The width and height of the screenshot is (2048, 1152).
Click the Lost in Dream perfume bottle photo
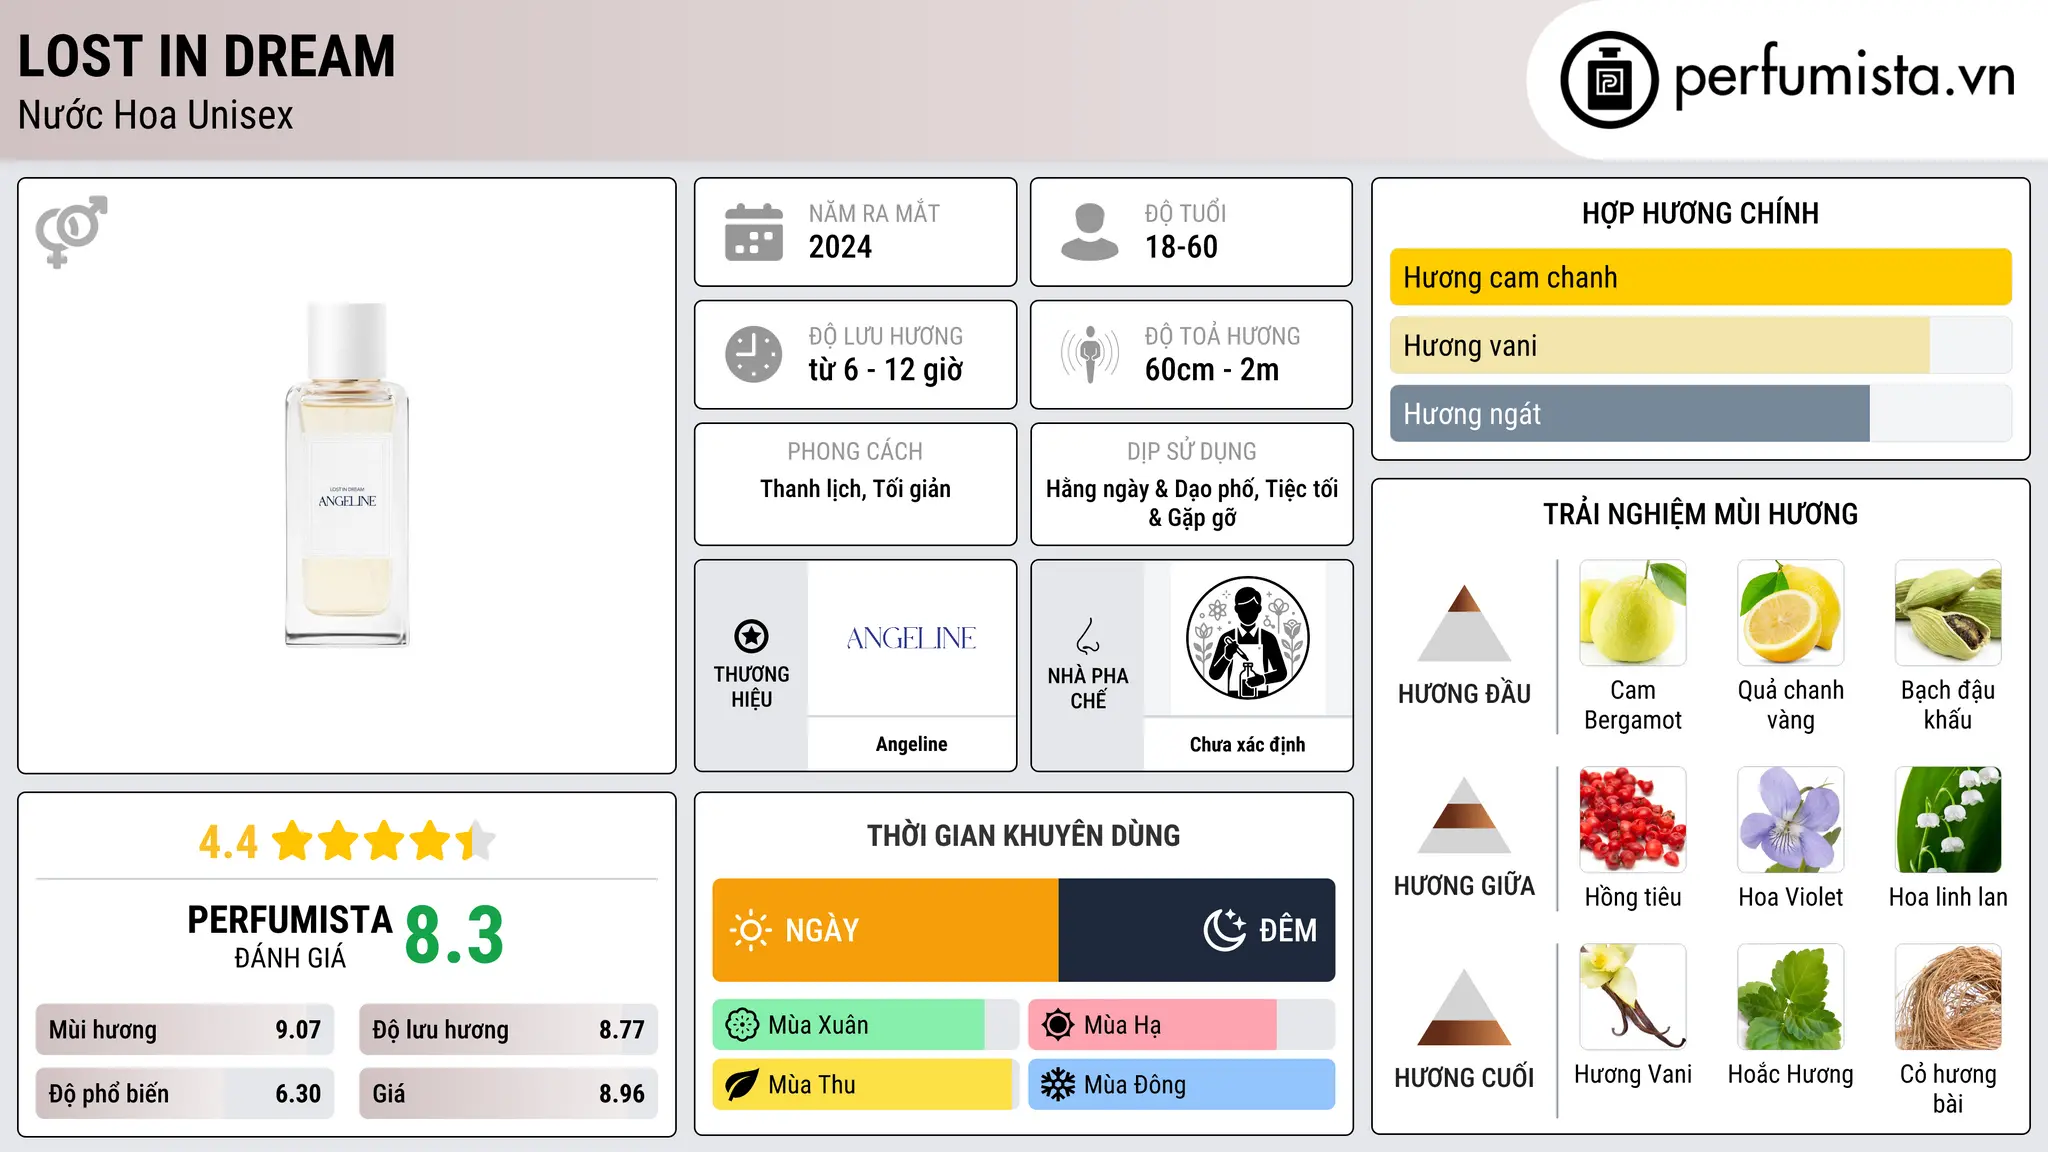[x=347, y=475]
